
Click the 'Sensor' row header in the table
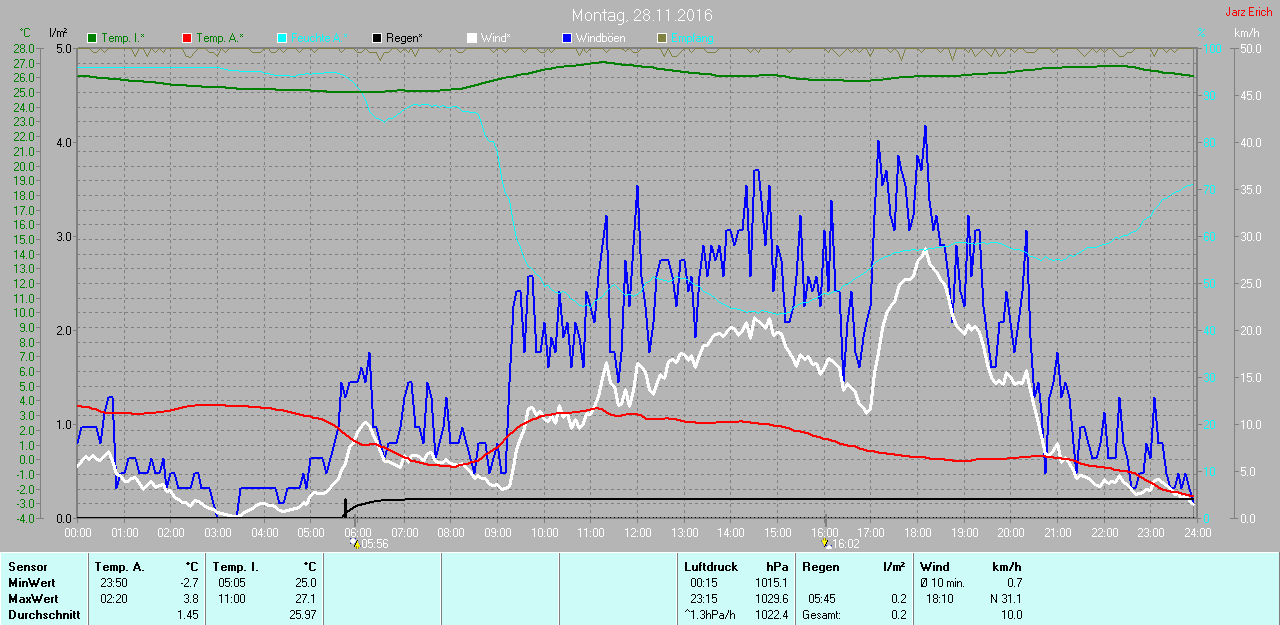click(x=27, y=567)
